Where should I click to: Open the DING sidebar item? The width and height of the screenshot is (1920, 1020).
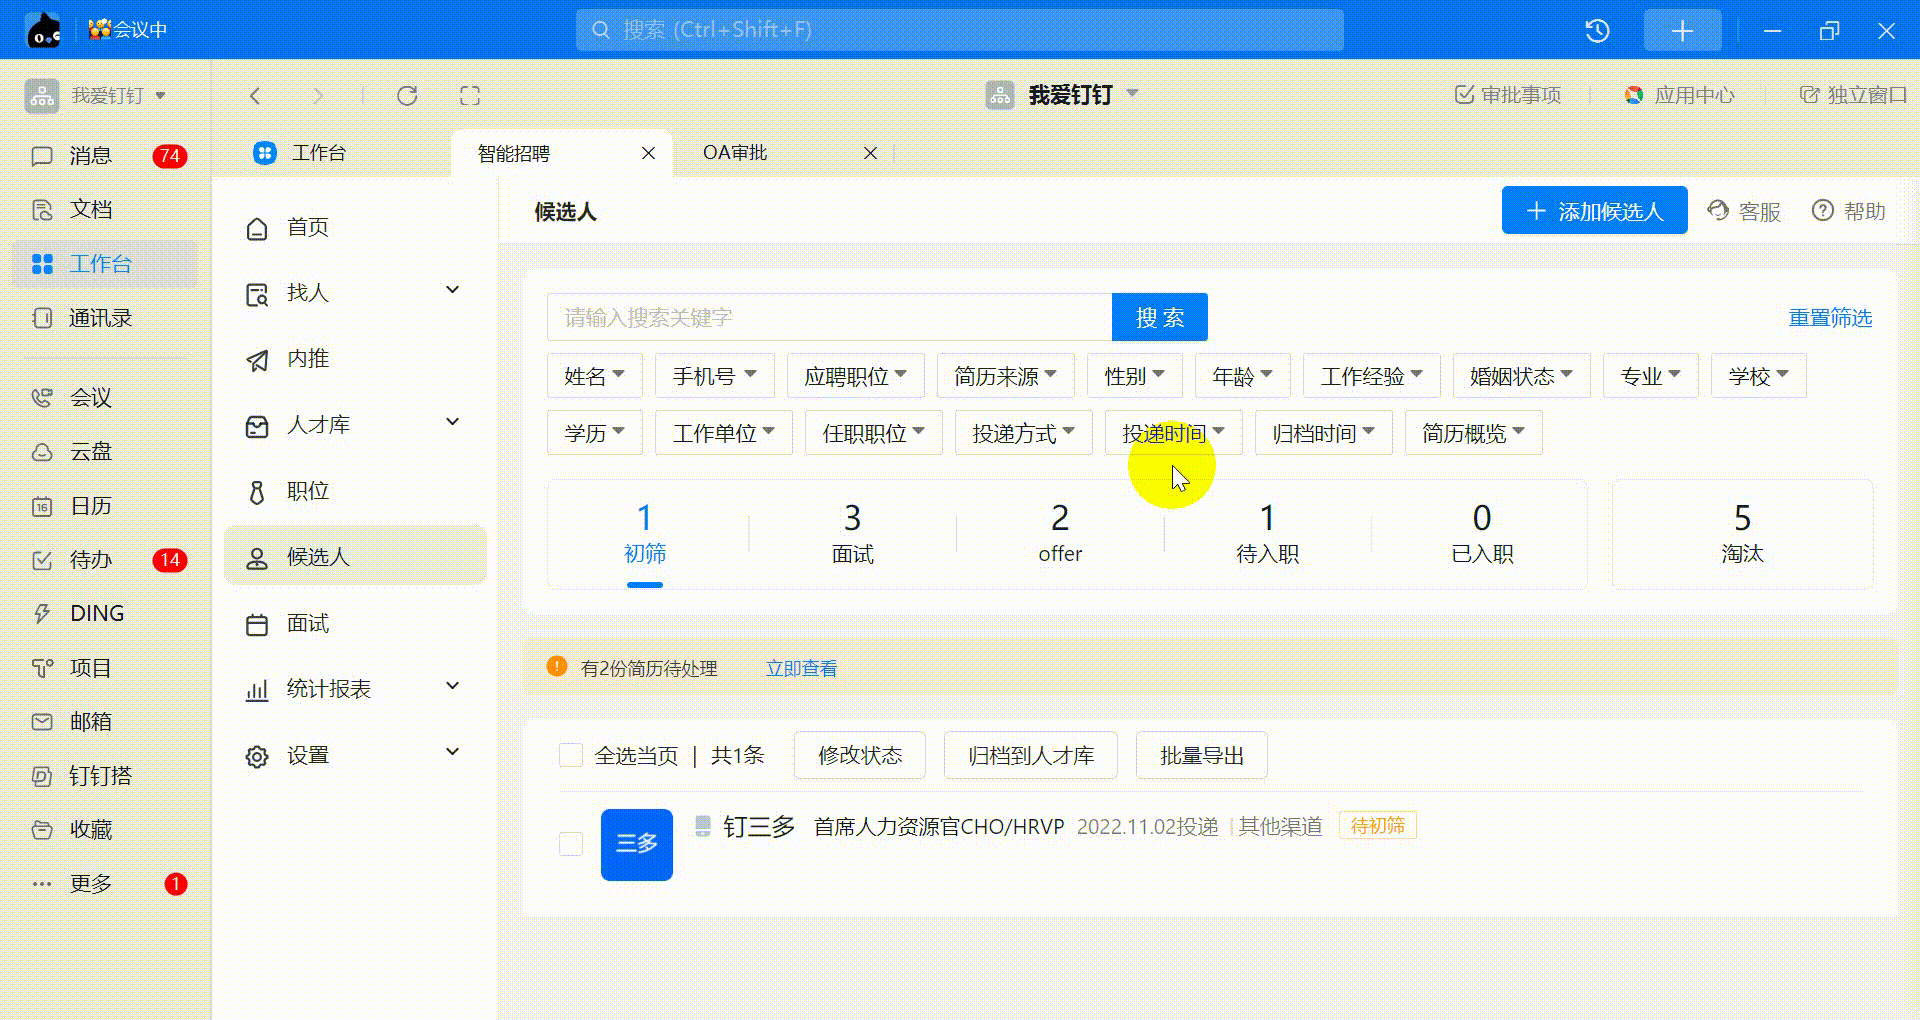click(97, 614)
